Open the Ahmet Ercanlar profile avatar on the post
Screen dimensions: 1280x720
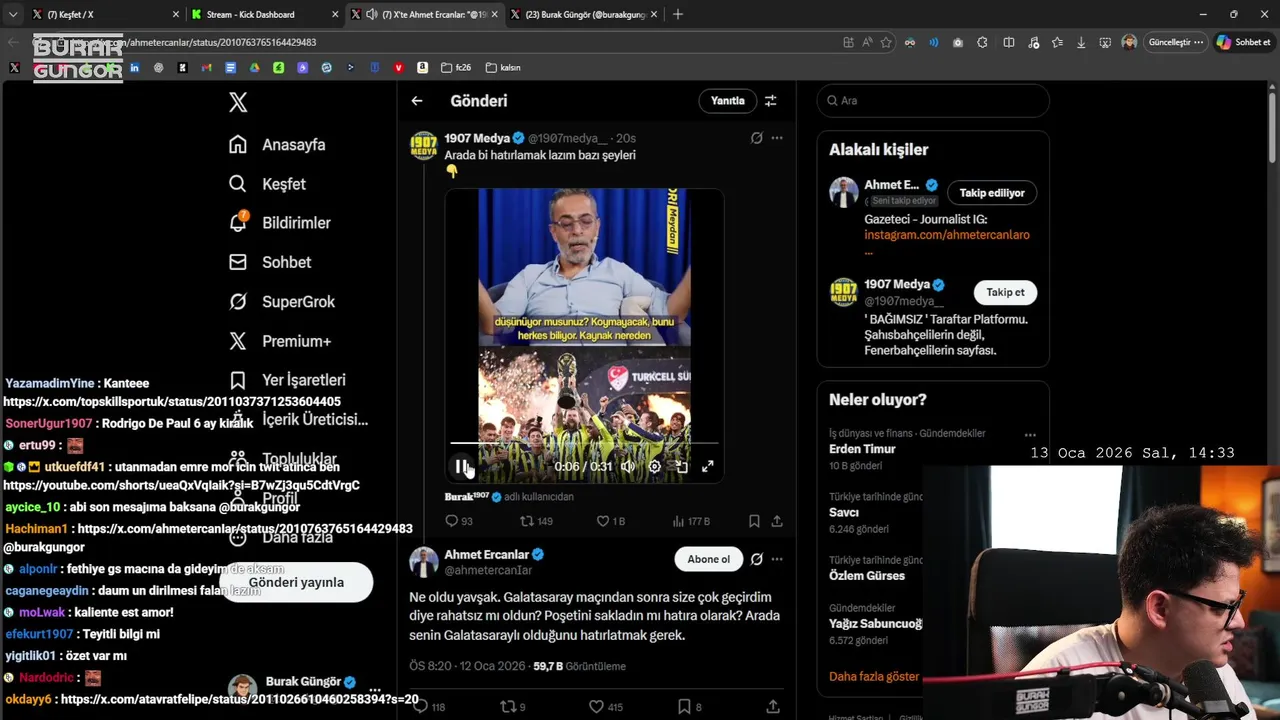[424, 562]
